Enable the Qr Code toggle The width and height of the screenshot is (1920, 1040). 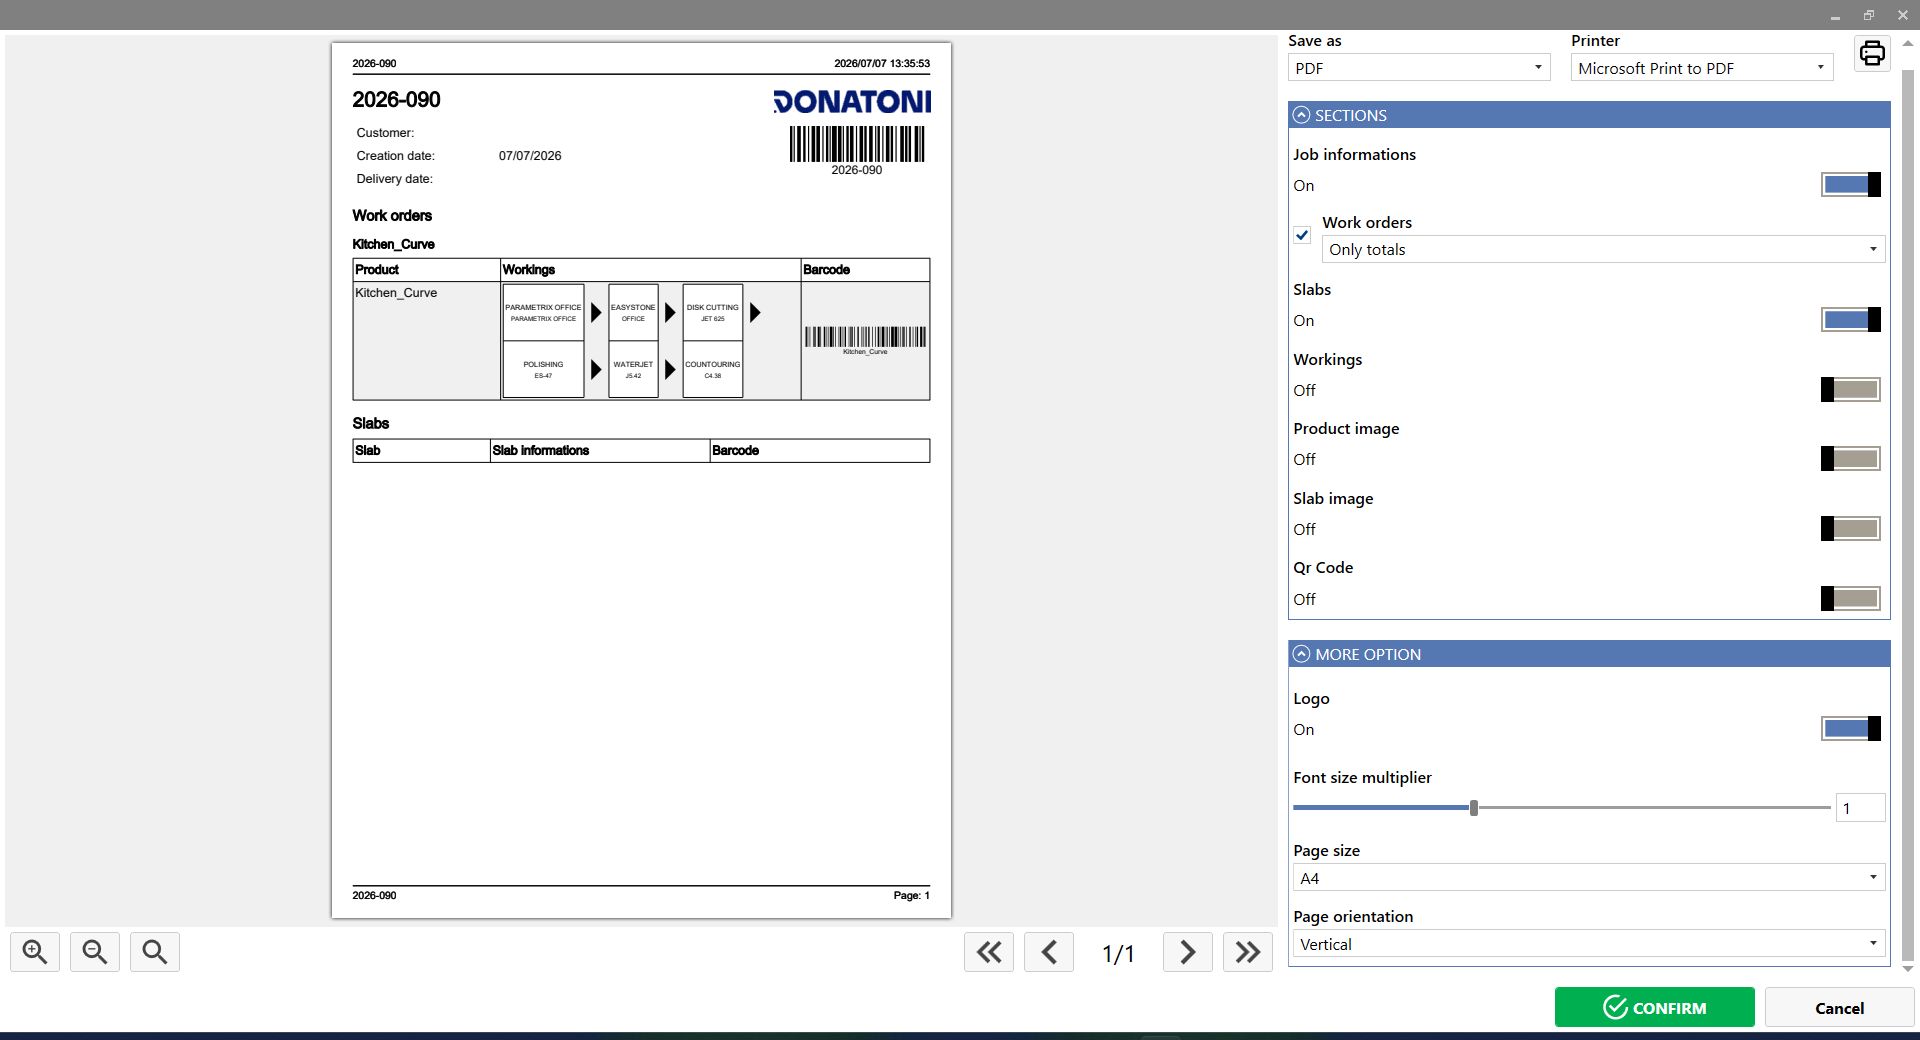point(1851,599)
